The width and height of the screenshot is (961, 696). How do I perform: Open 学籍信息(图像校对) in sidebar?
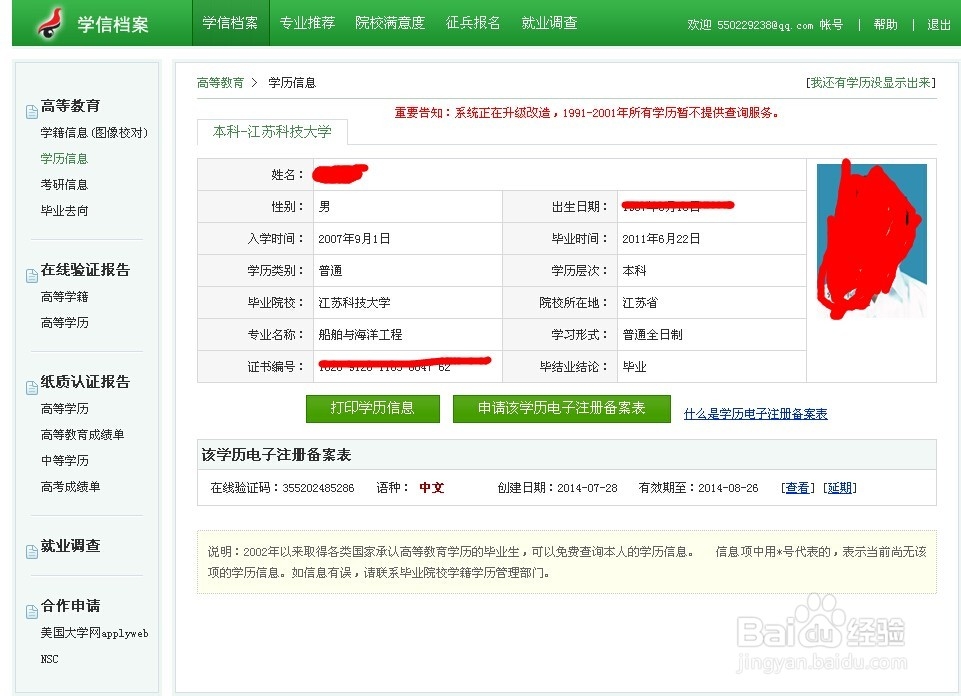click(94, 132)
